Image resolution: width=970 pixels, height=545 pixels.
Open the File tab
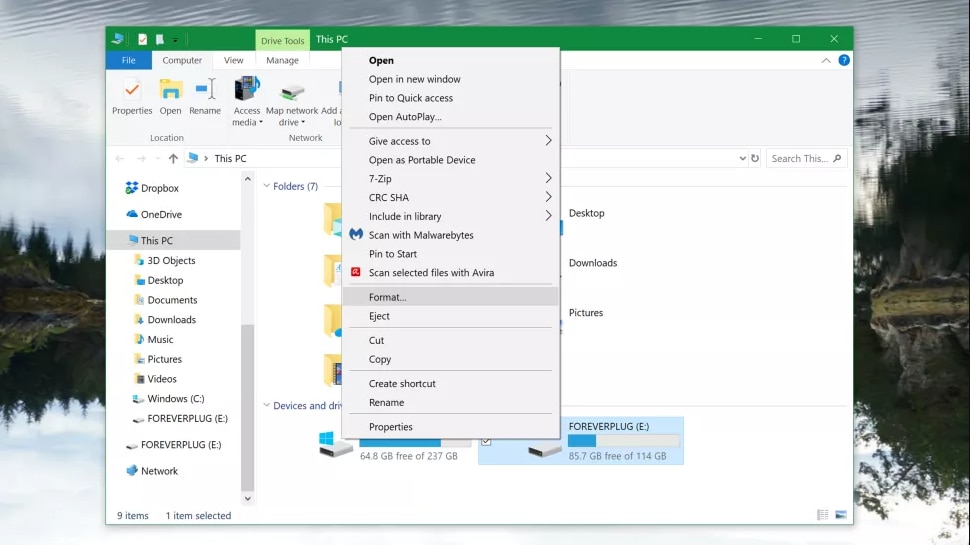[129, 60]
